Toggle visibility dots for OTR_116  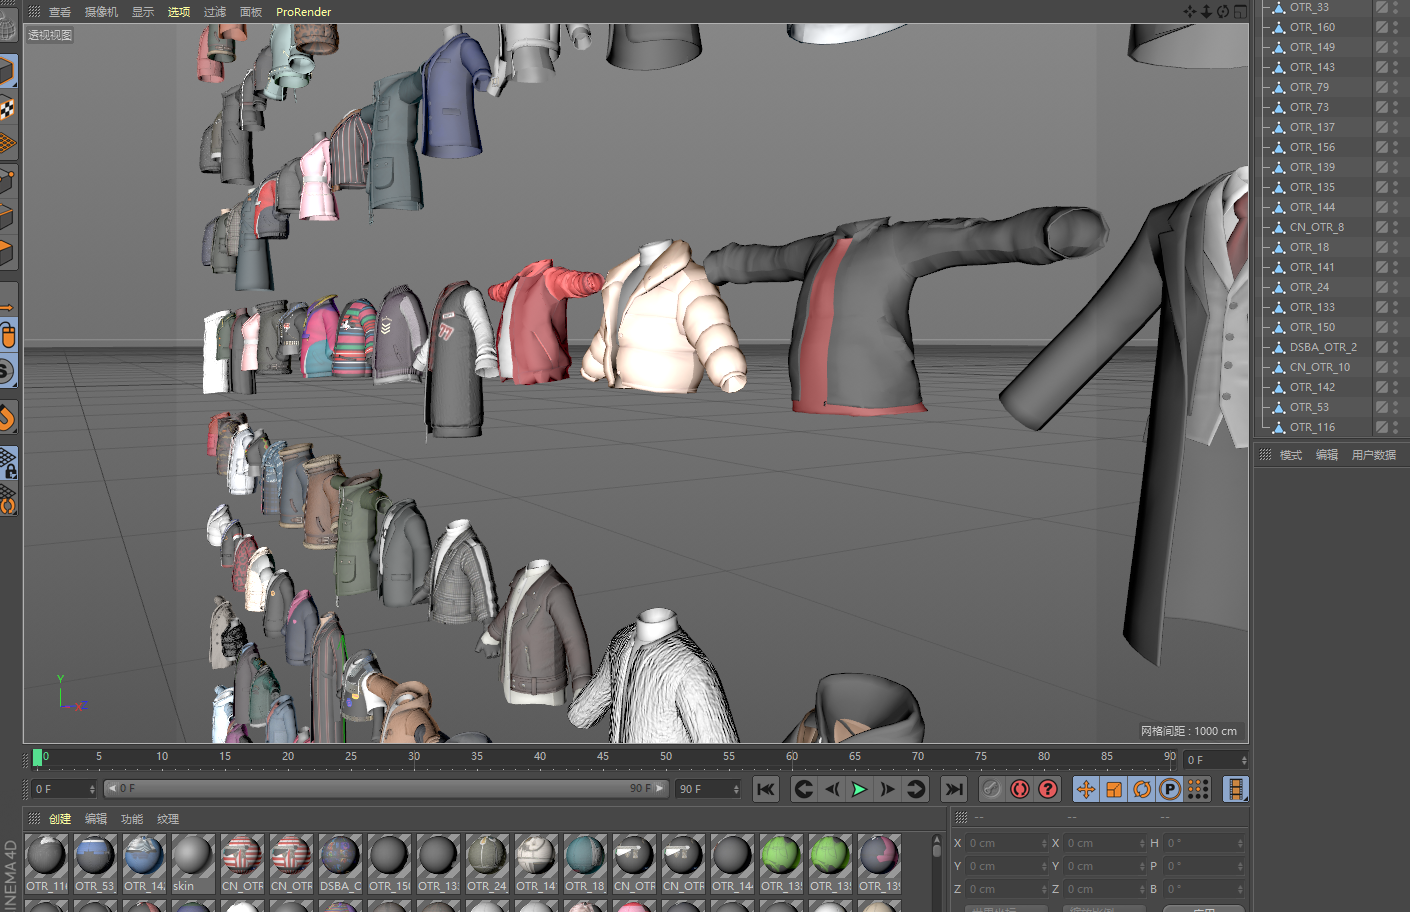pyautogui.click(x=1396, y=427)
